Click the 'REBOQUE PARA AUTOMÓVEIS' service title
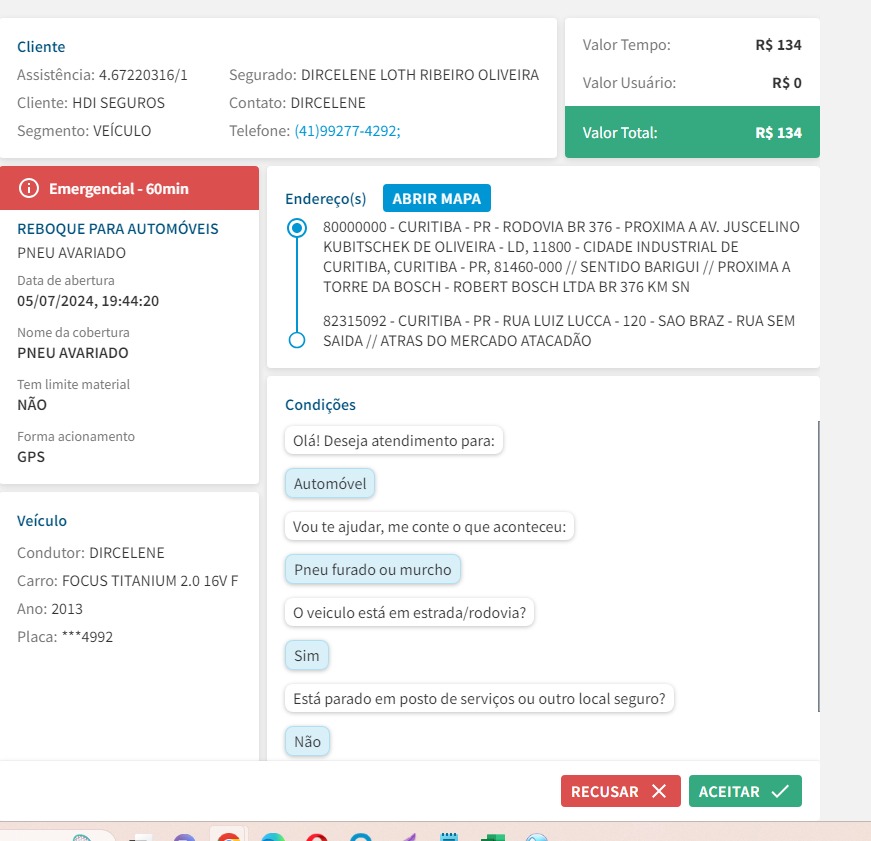This screenshot has height=841, width=871. click(118, 229)
